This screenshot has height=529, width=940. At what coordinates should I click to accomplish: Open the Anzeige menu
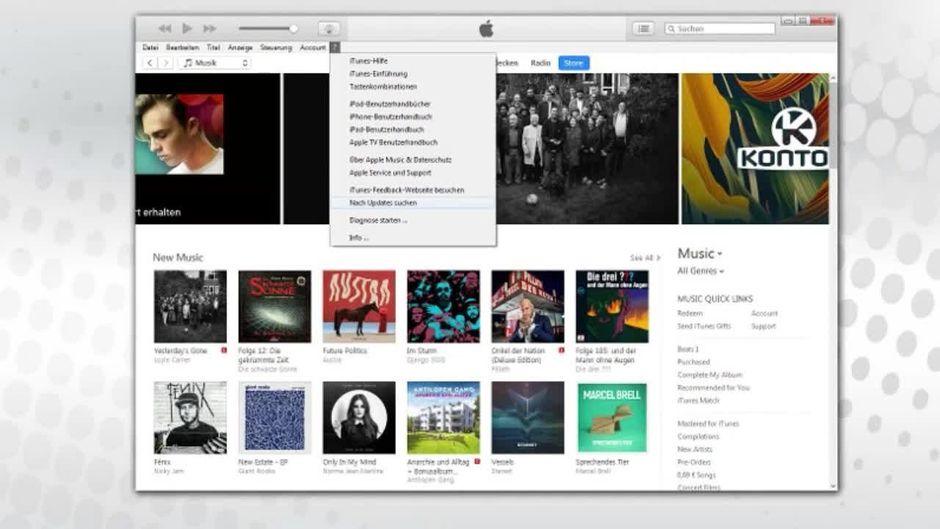point(240,47)
